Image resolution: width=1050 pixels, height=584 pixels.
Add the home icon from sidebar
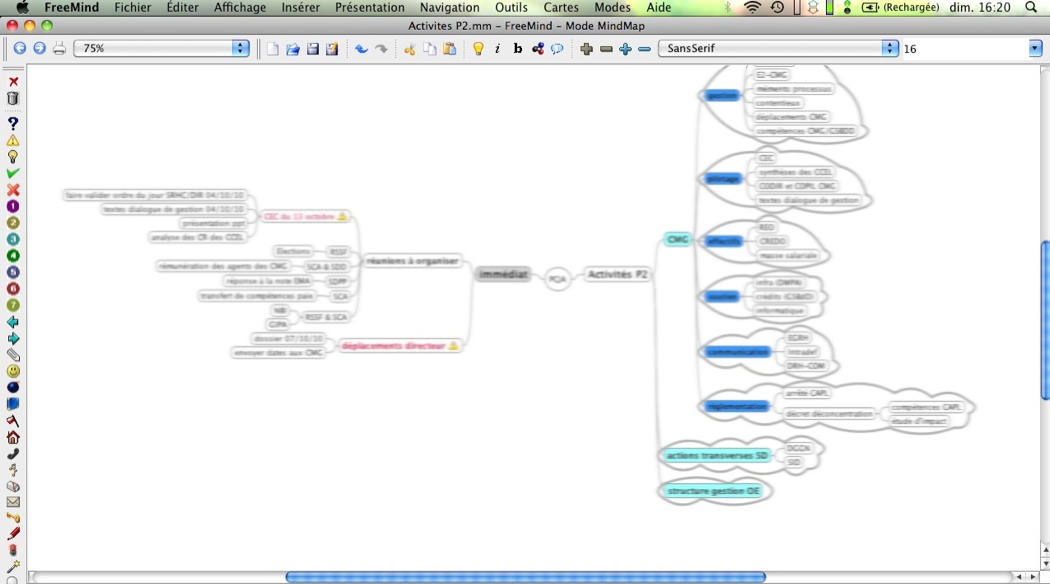coord(13,437)
